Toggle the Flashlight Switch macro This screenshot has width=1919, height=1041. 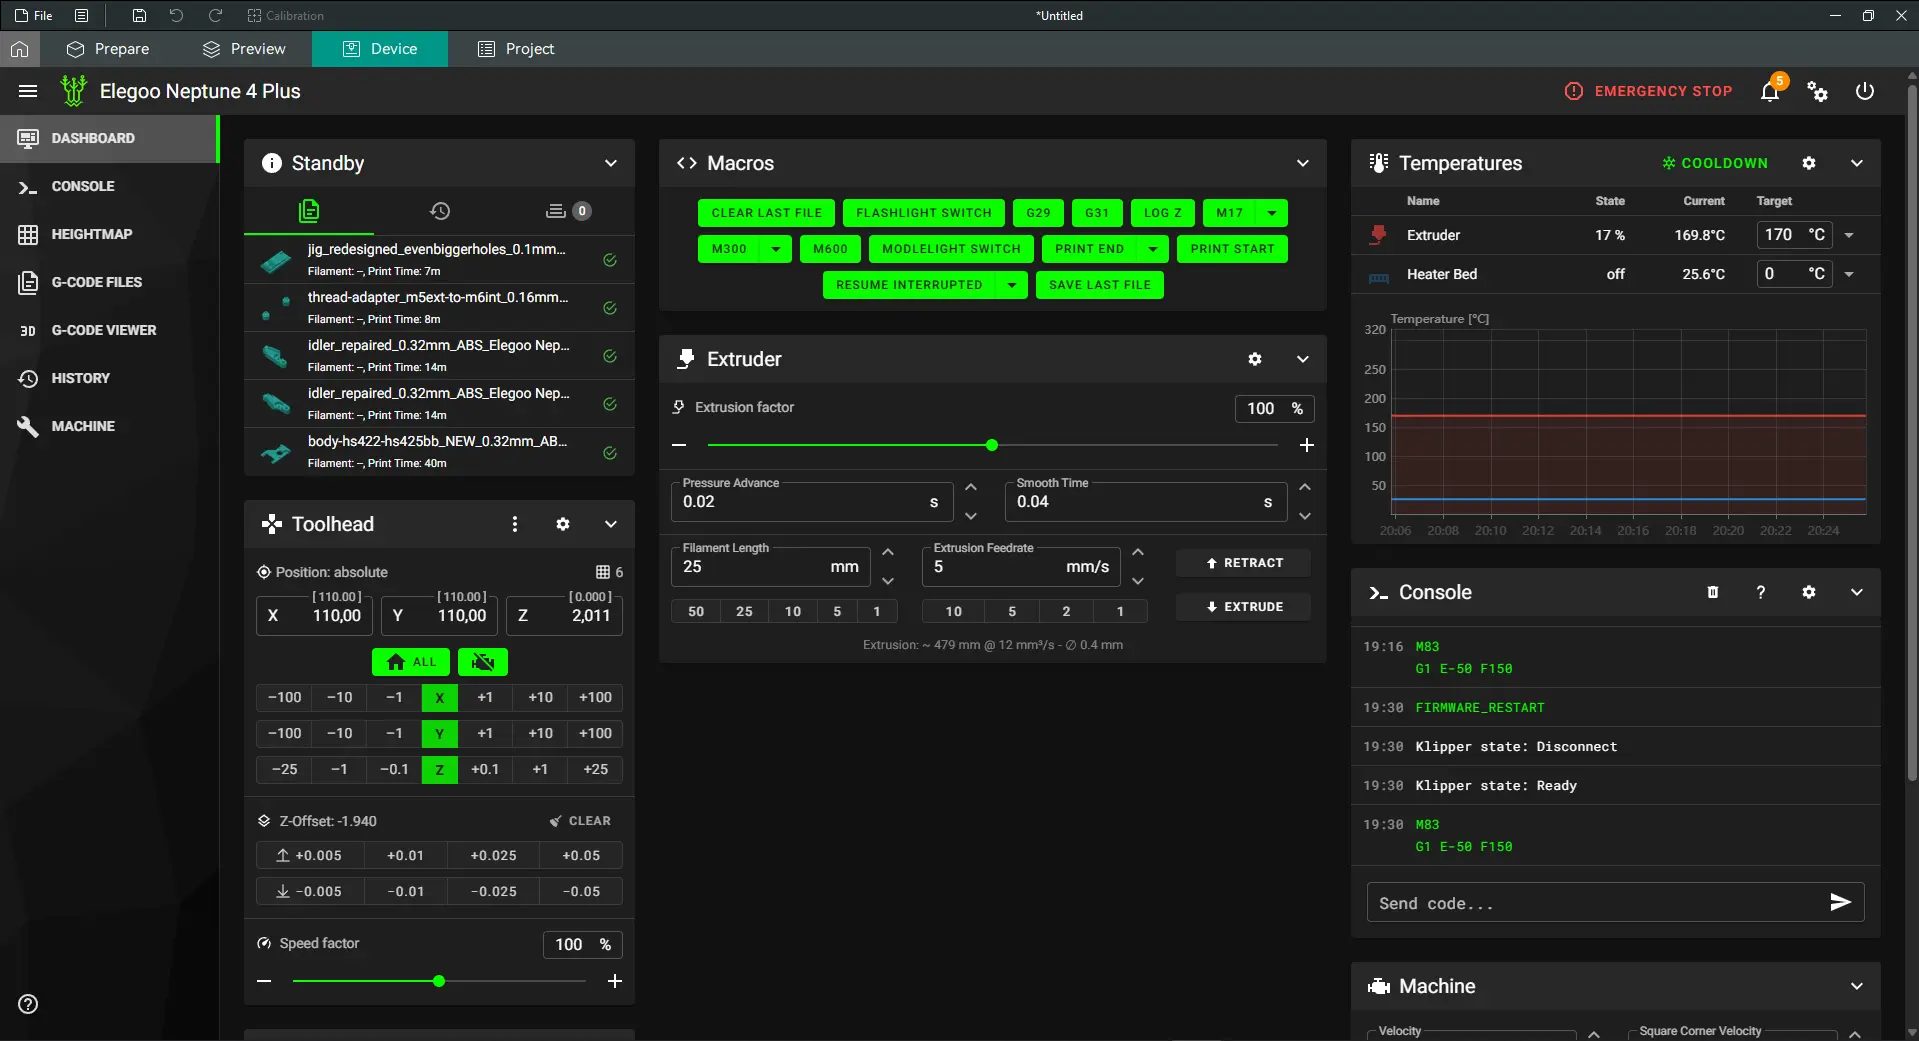(x=923, y=213)
